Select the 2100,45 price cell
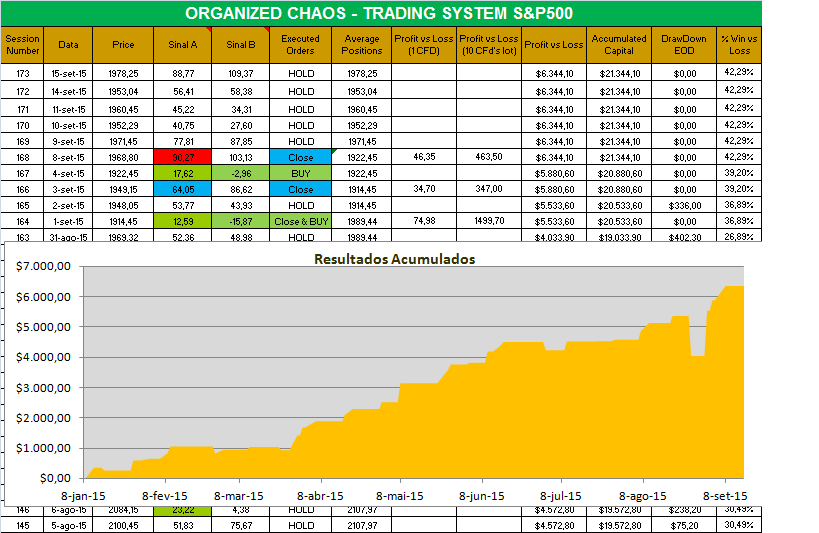Image resolution: width=819 pixels, height=533 pixels. 123,525
